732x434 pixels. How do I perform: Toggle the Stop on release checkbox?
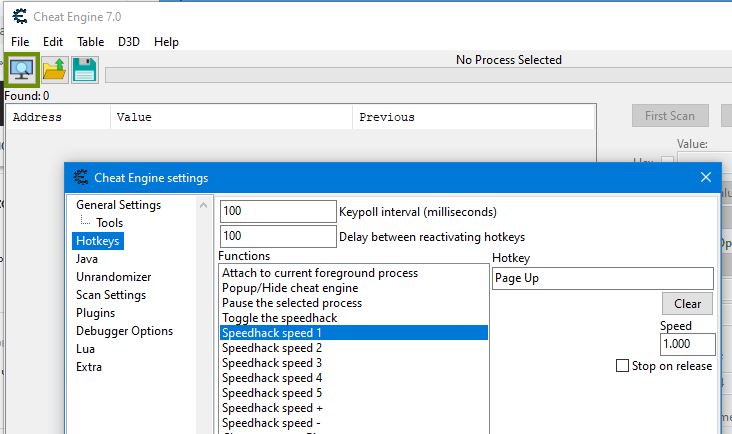point(622,366)
